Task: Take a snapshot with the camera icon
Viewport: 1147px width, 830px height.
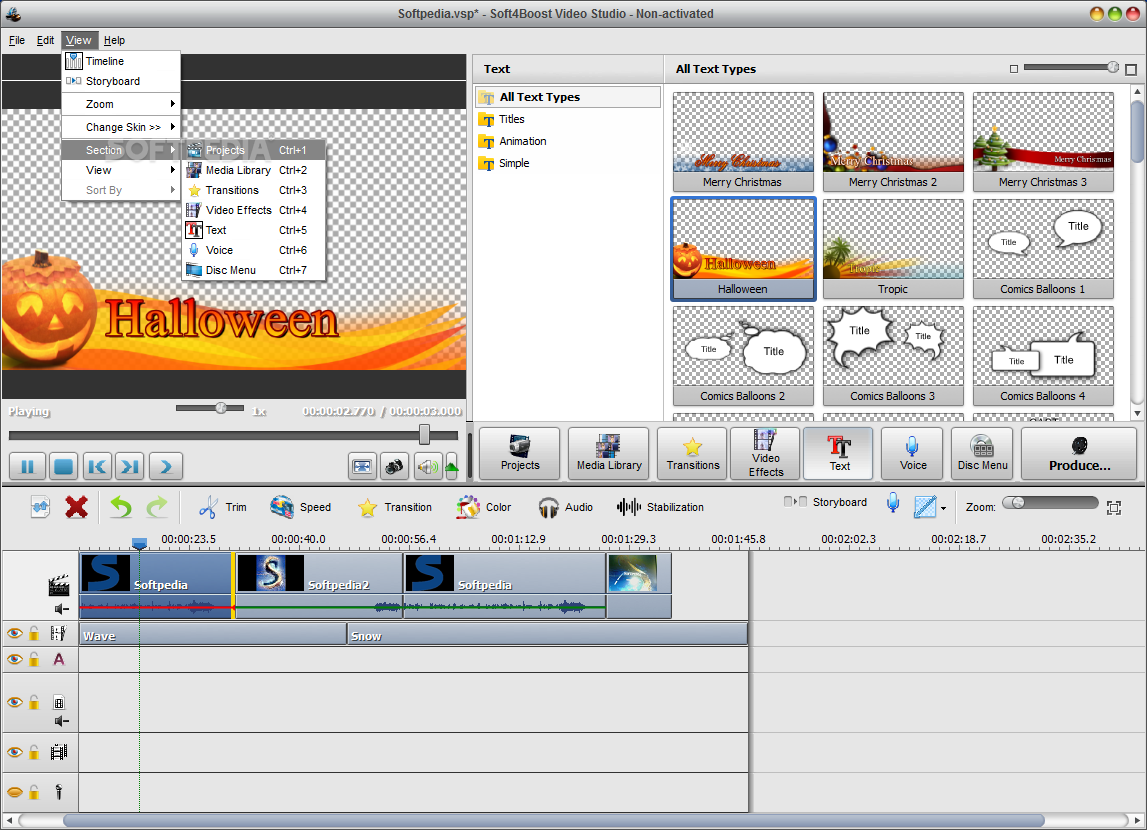Action: tap(394, 466)
